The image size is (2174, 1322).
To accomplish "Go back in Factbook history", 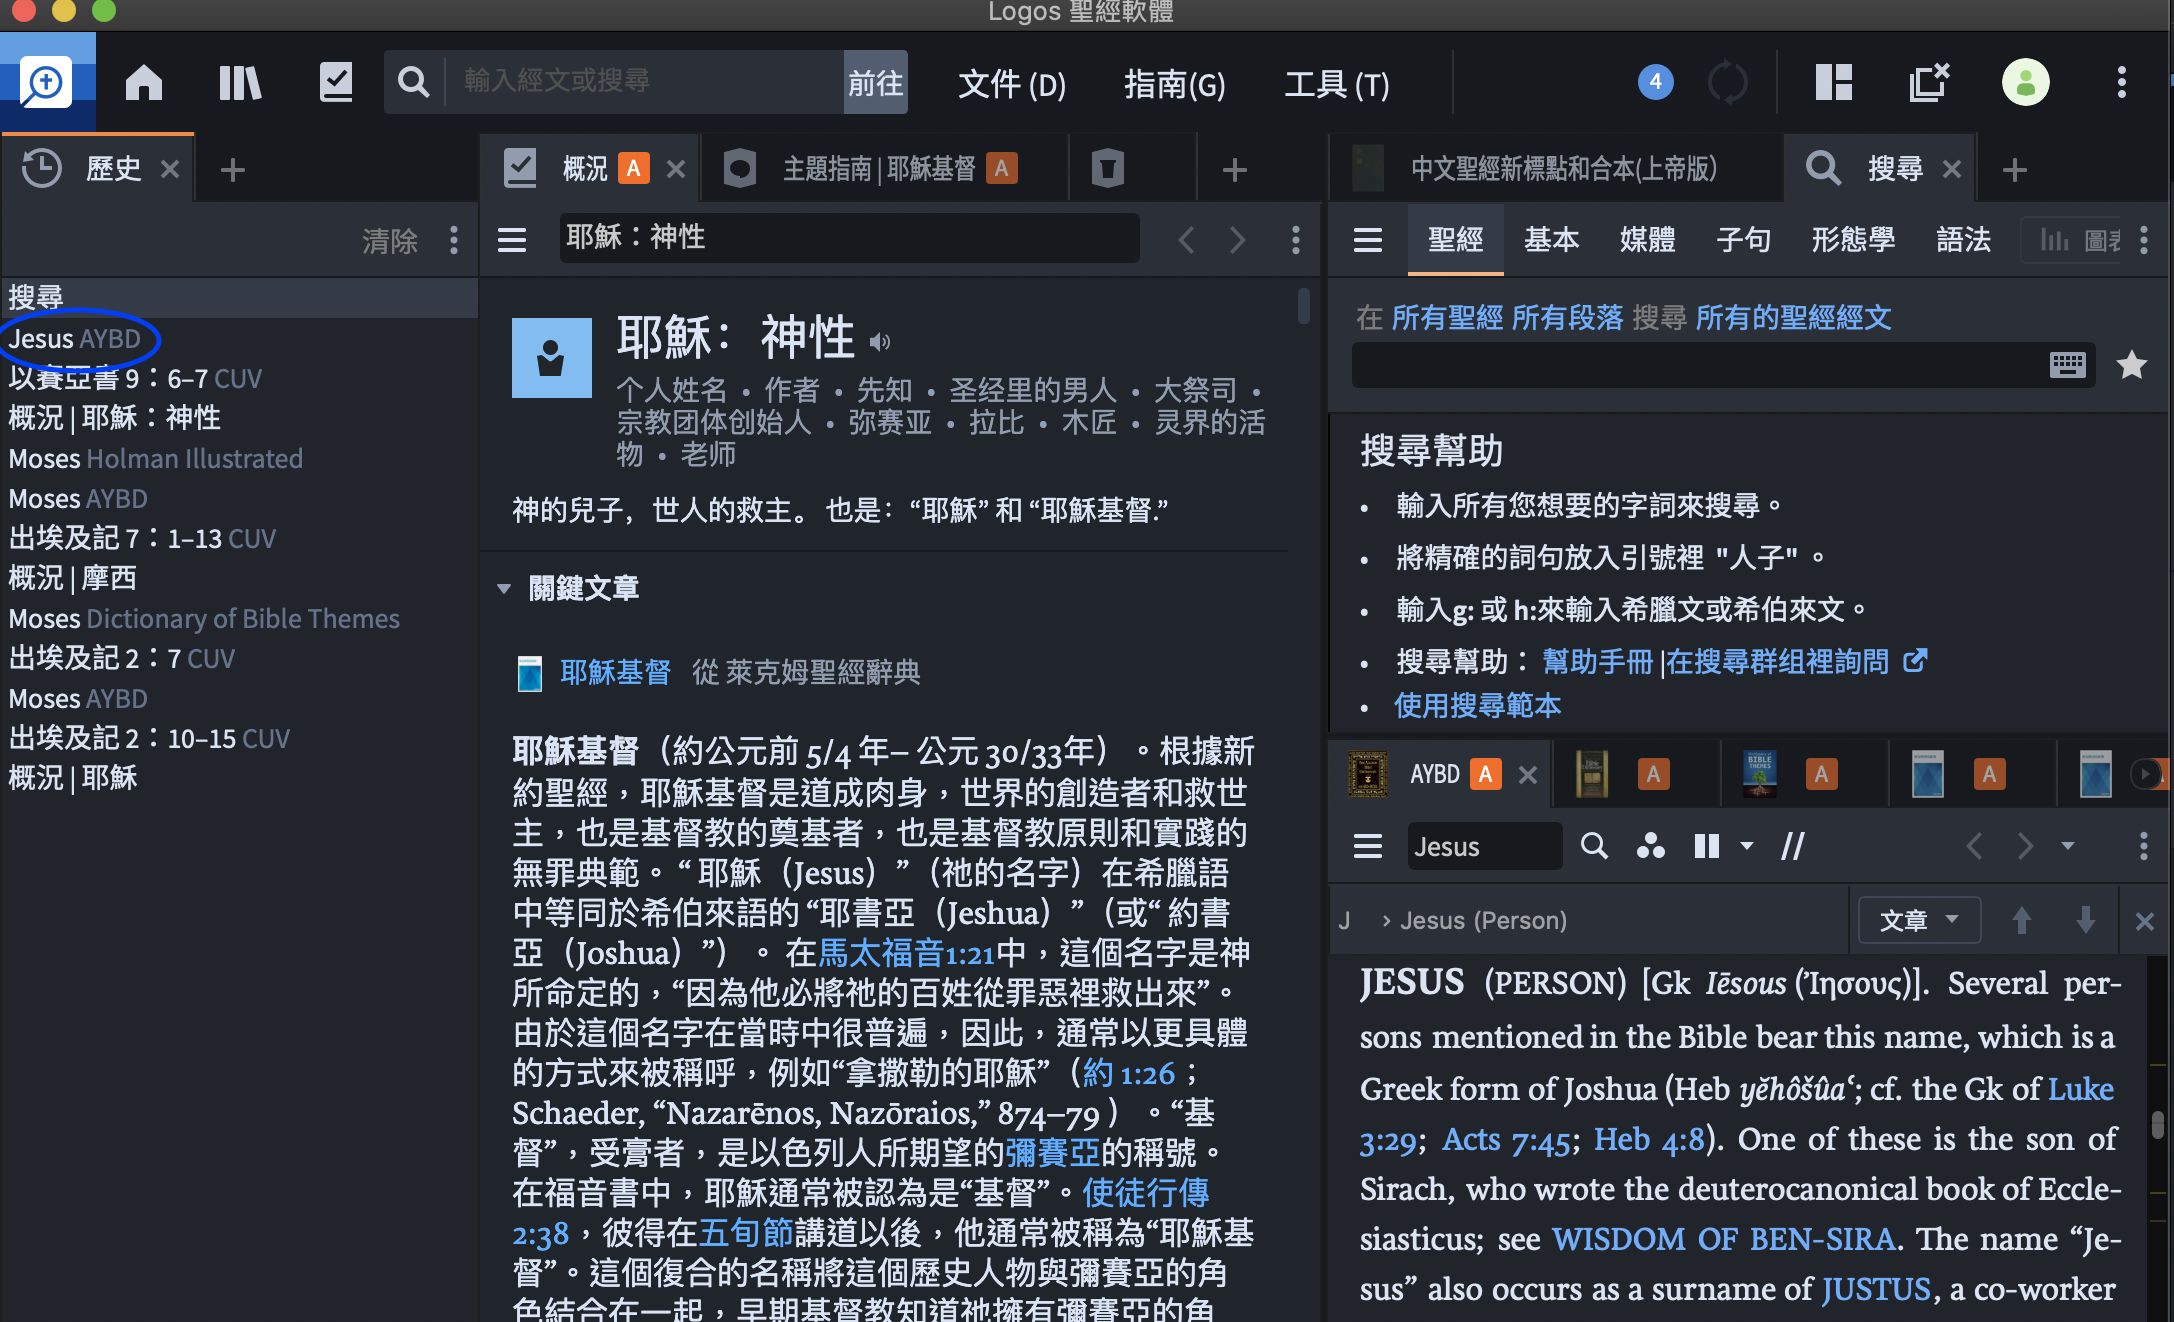I will 1186,240.
